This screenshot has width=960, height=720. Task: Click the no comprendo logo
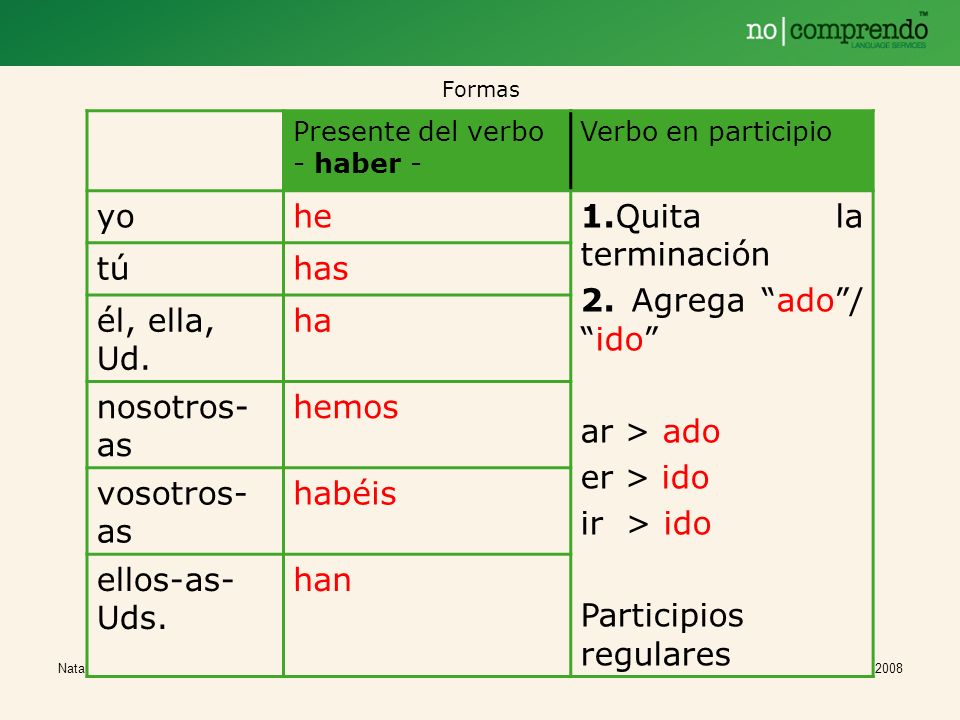click(x=837, y=31)
